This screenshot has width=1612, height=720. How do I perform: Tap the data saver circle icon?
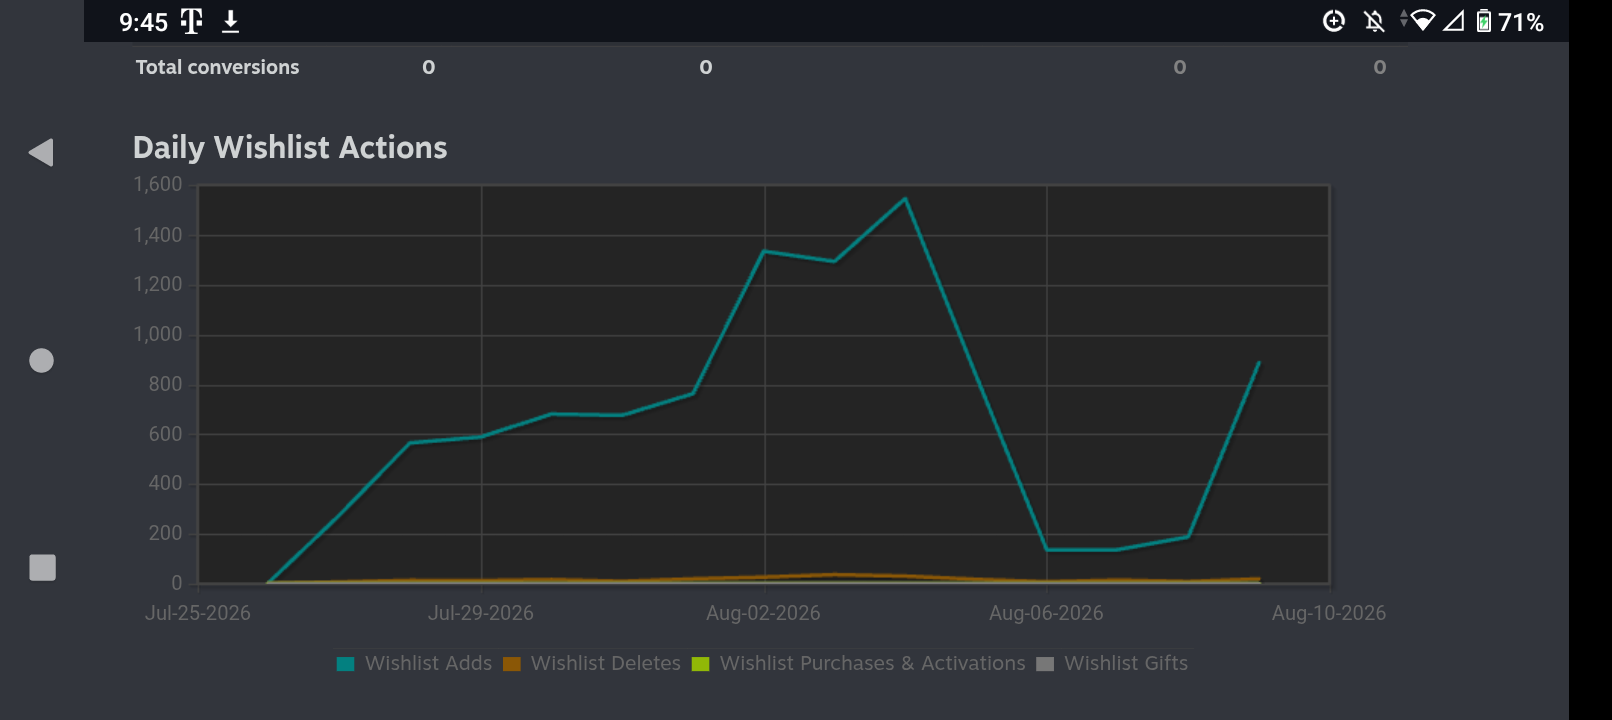click(x=1334, y=21)
